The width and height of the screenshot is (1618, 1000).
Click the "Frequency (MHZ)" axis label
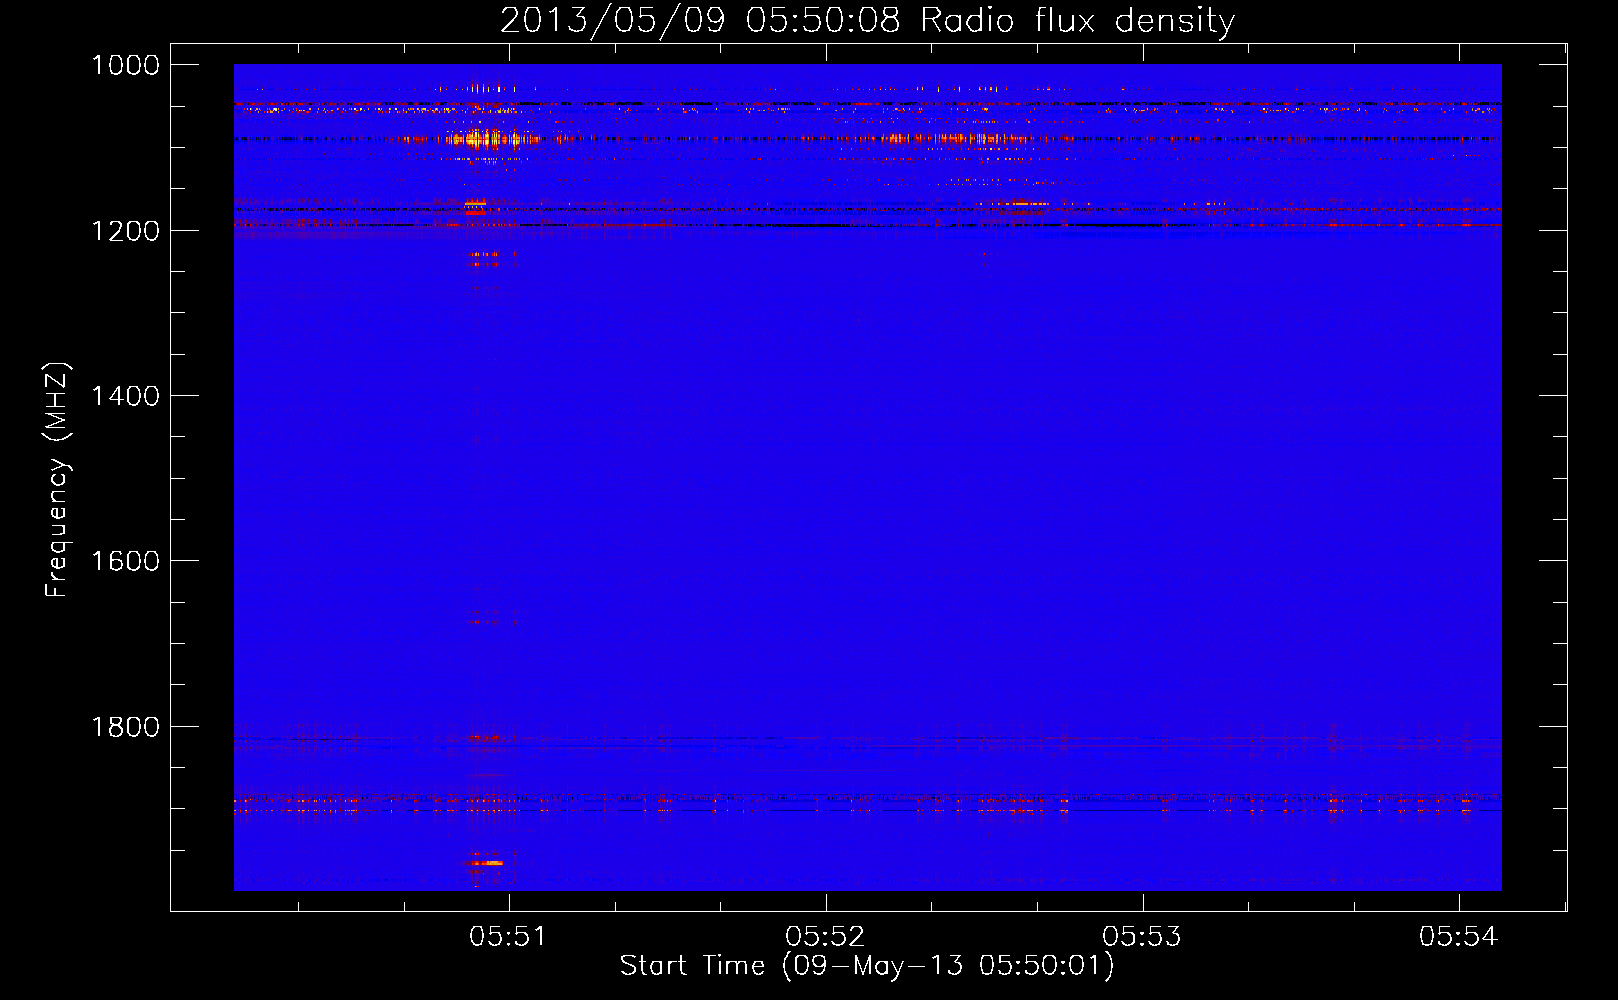point(57,479)
